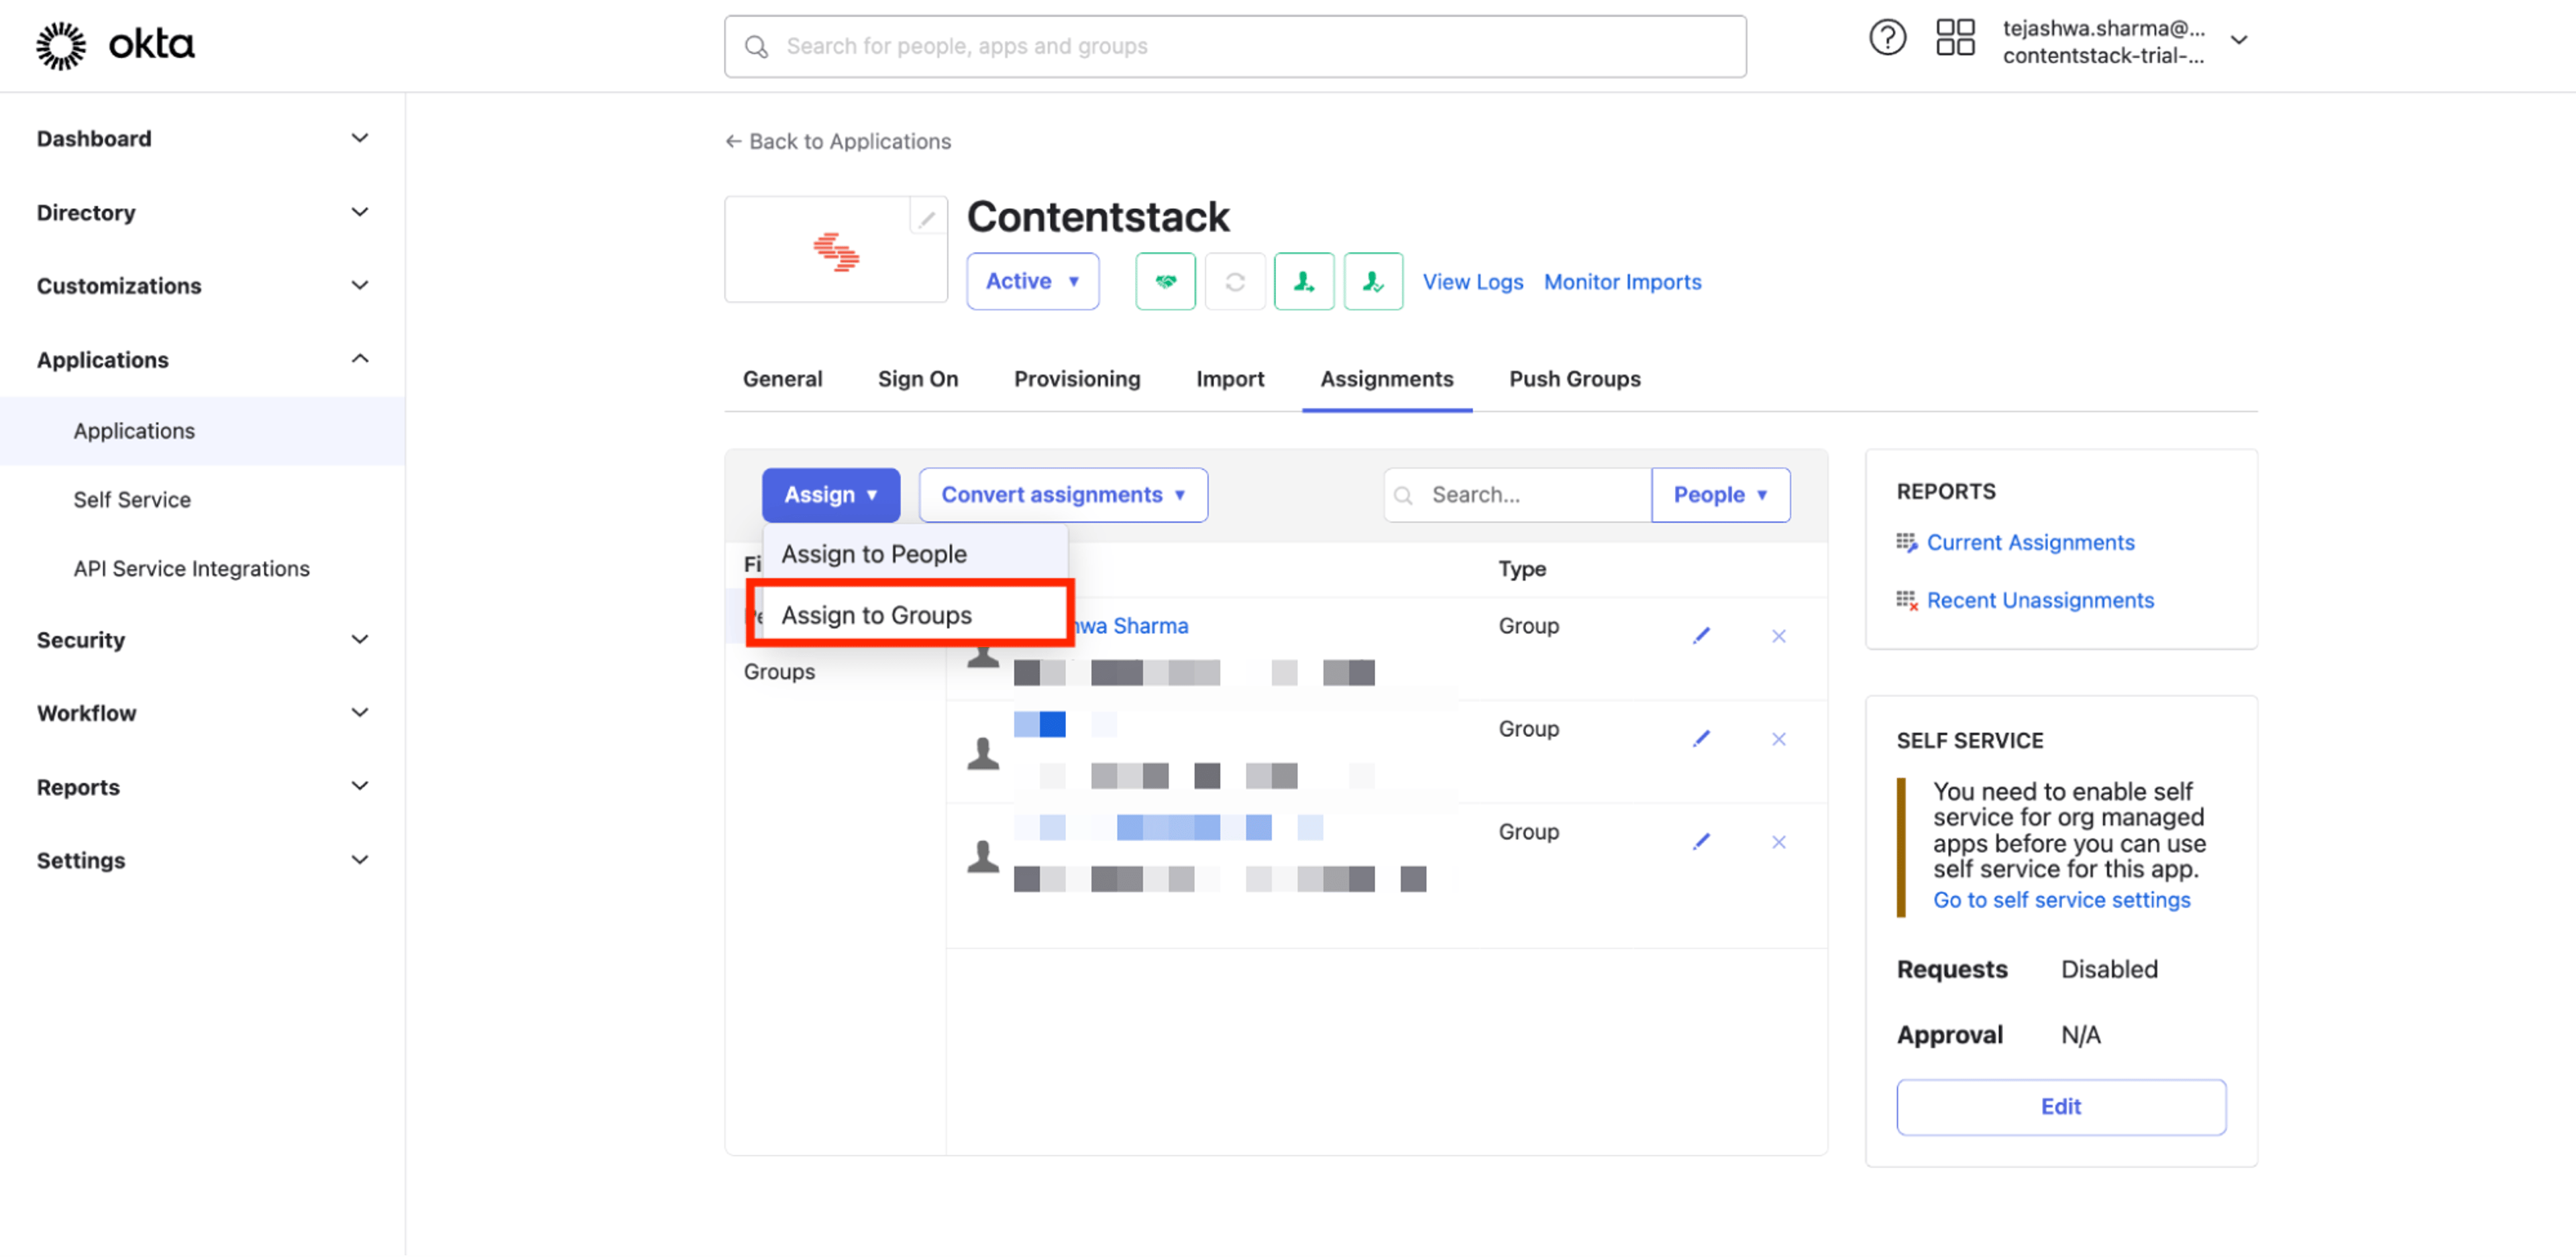Click the magnifier icon in assignments search
This screenshot has width=2576, height=1258.
(1404, 496)
